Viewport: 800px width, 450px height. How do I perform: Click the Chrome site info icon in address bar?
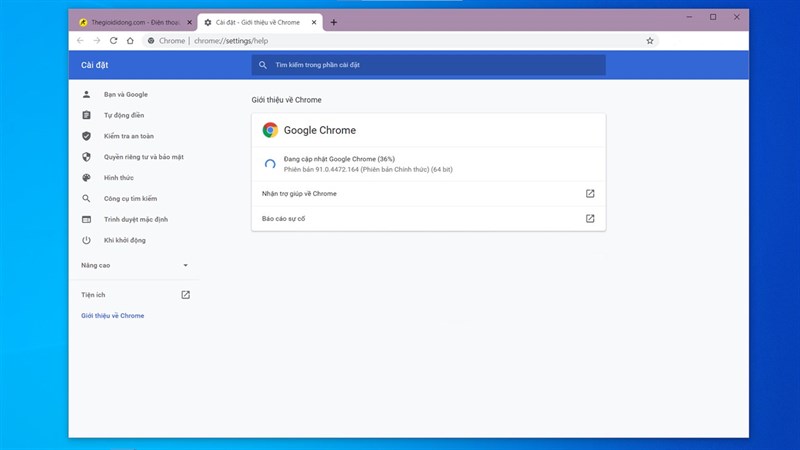click(x=151, y=41)
